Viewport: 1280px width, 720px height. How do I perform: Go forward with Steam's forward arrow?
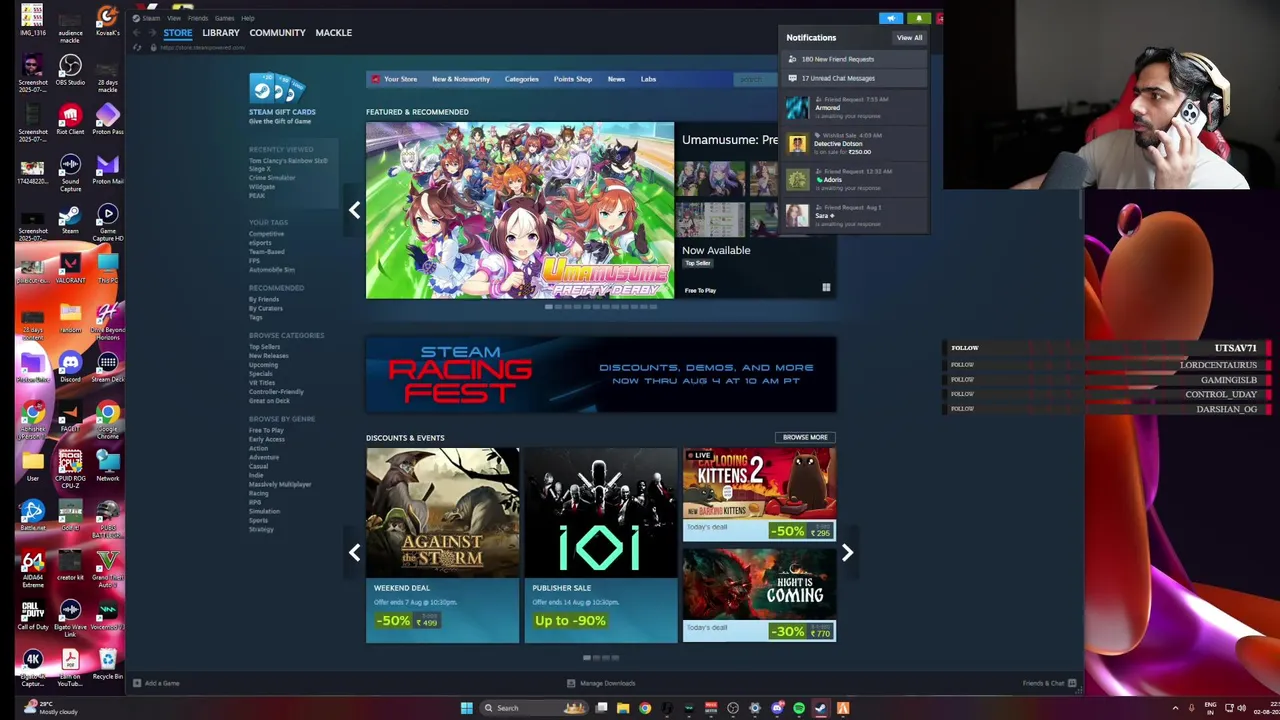pos(152,33)
